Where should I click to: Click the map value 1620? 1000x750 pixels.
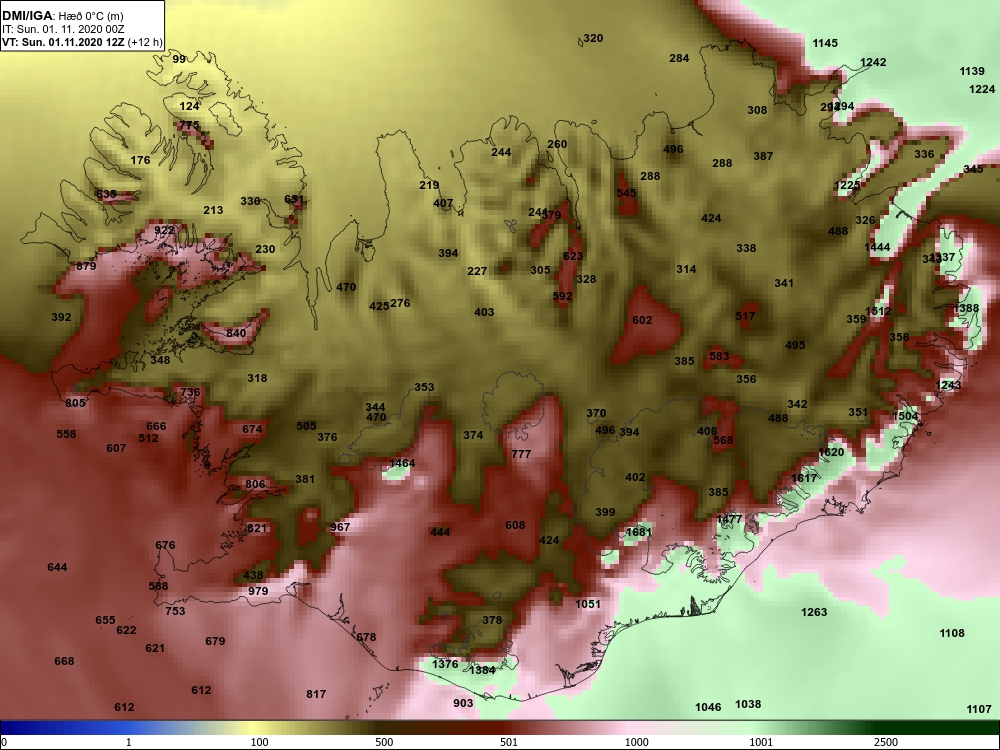pos(831,452)
